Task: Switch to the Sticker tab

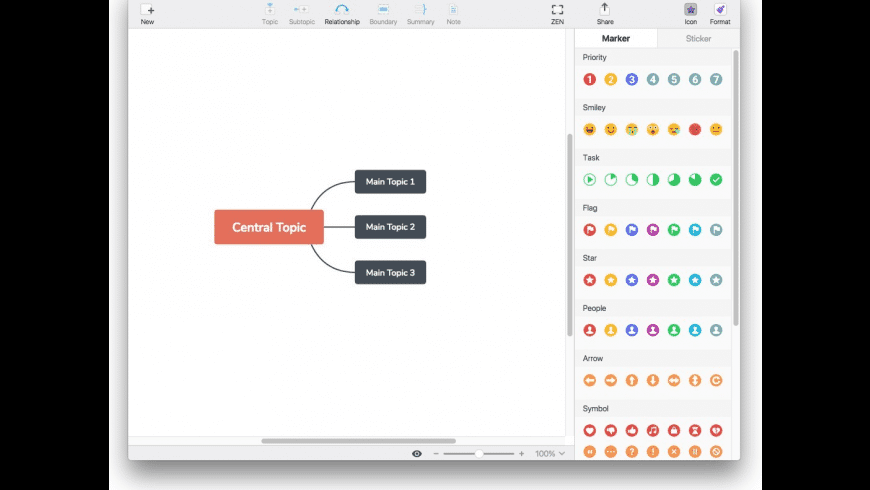Action: point(698,38)
